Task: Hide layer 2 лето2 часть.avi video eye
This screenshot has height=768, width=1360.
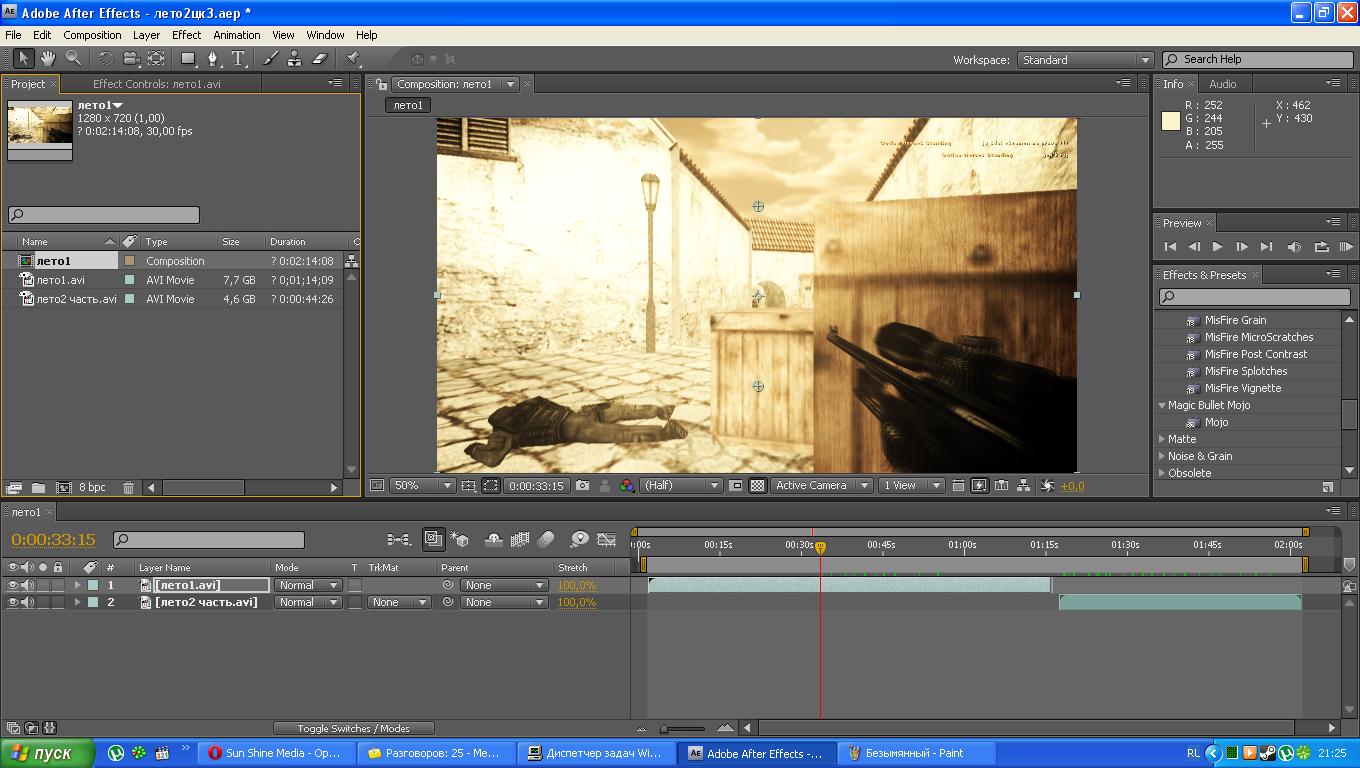Action: click(x=13, y=602)
